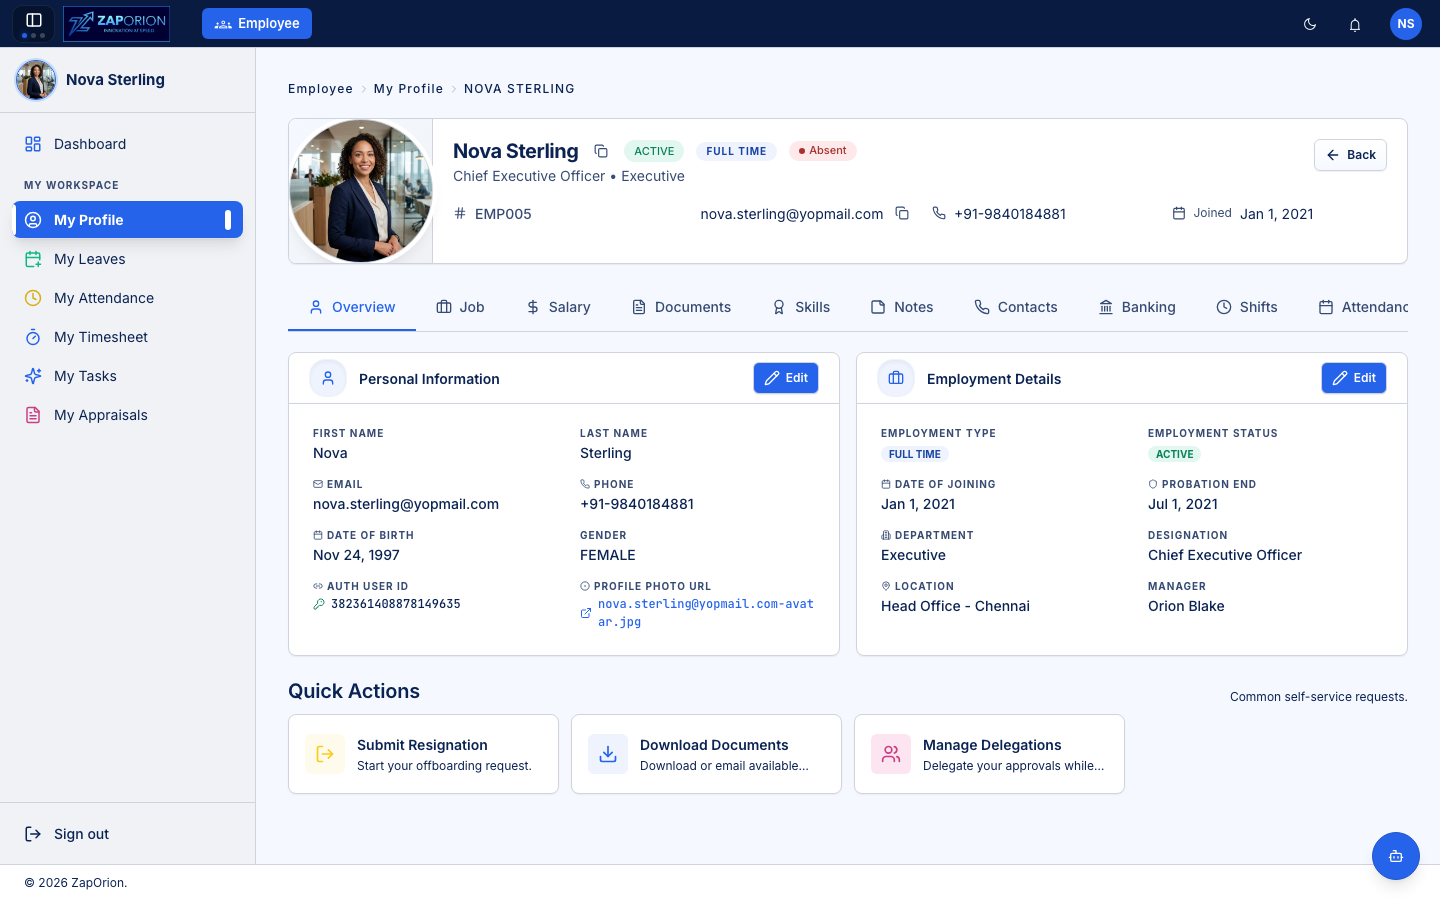Image resolution: width=1440 pixels, height=900 pixels.
Task: Click the Manage Delegations icon
Action: [891, 754]
